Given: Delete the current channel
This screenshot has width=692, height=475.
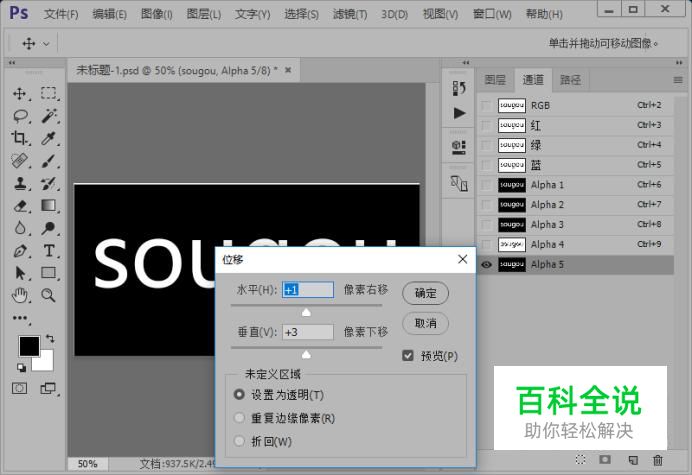Looking at the screenshot, I should pos(658,460).
